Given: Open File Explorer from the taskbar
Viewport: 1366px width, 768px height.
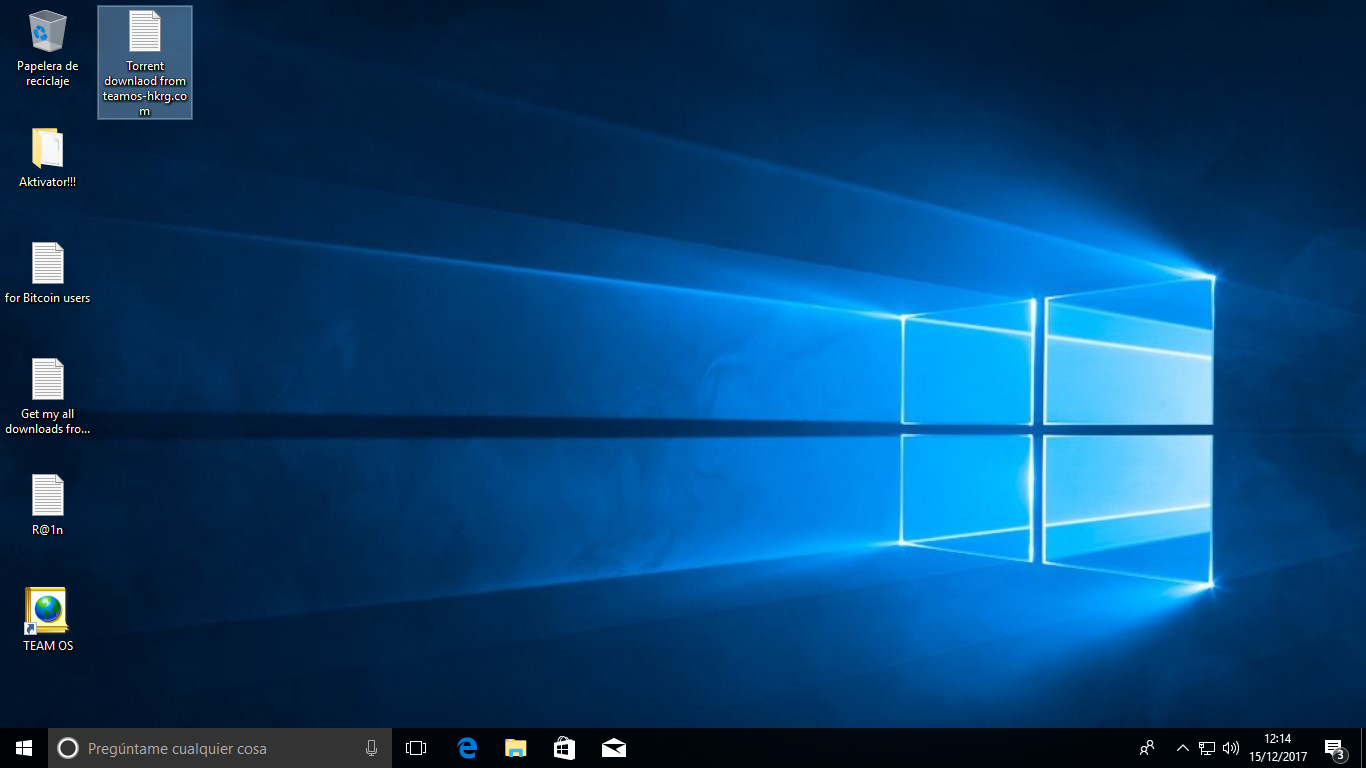Looking at the screenshot, I should tap(516, 748).
